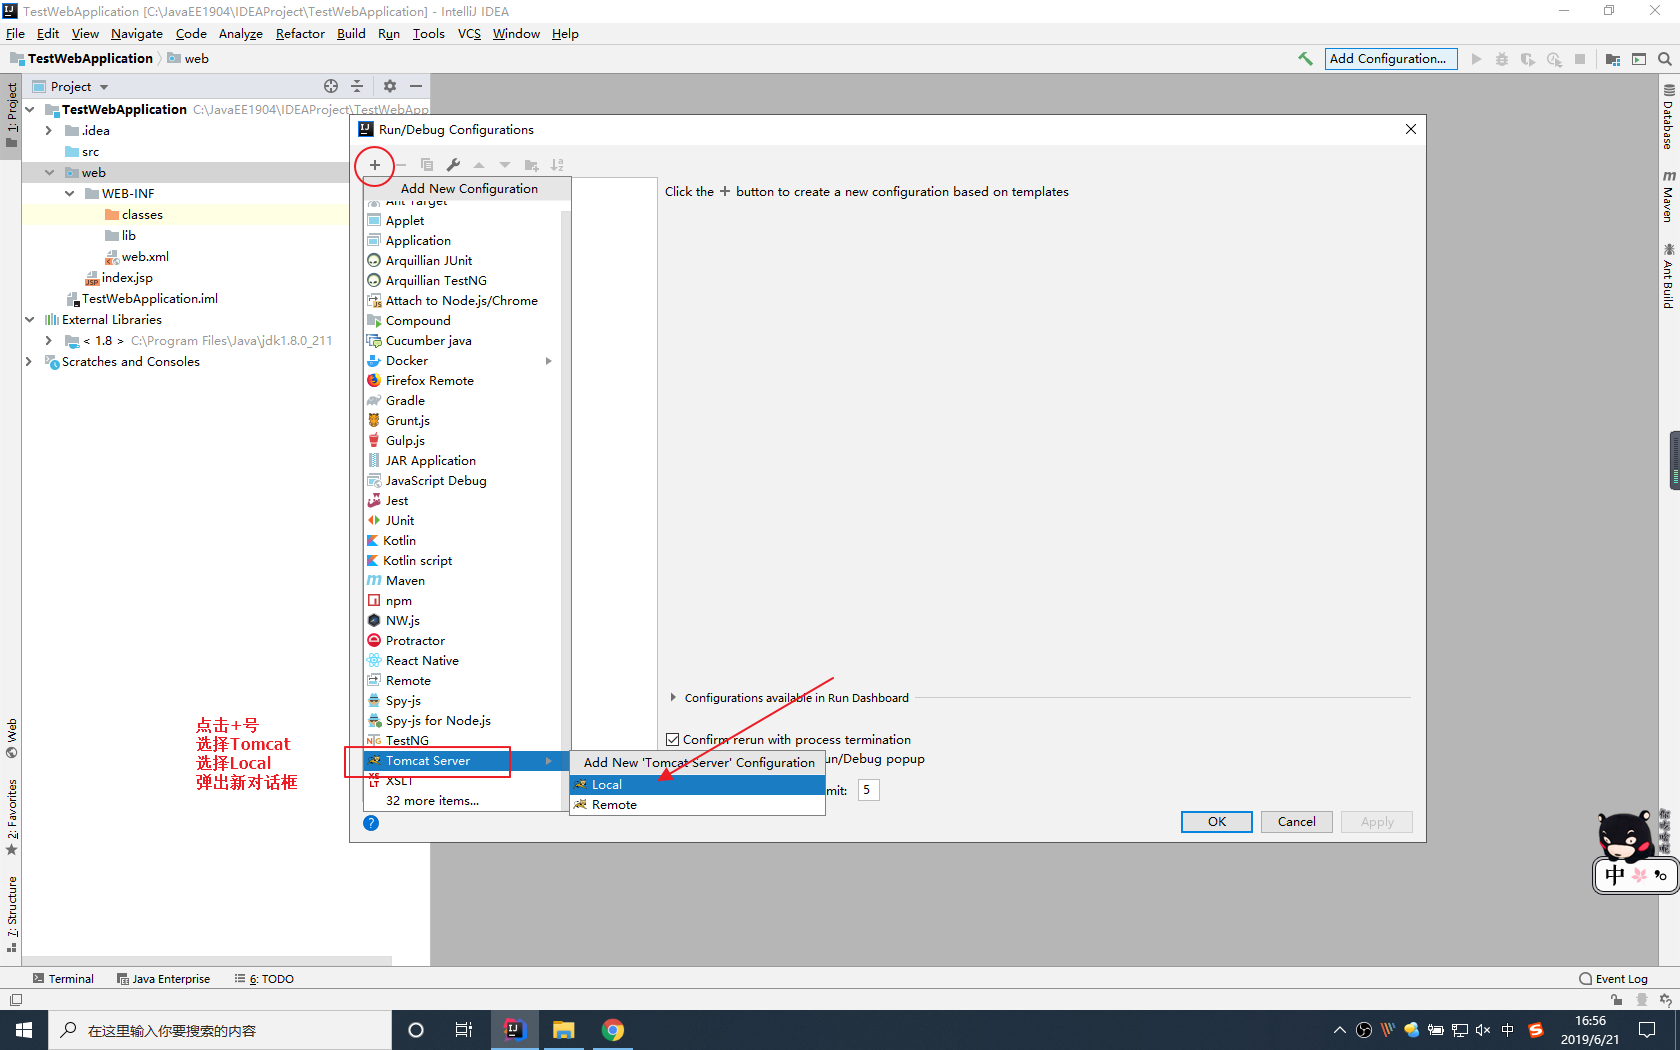Choose the Maven configuration type
Screen dimensions: 1680x1050
(460, 581)
